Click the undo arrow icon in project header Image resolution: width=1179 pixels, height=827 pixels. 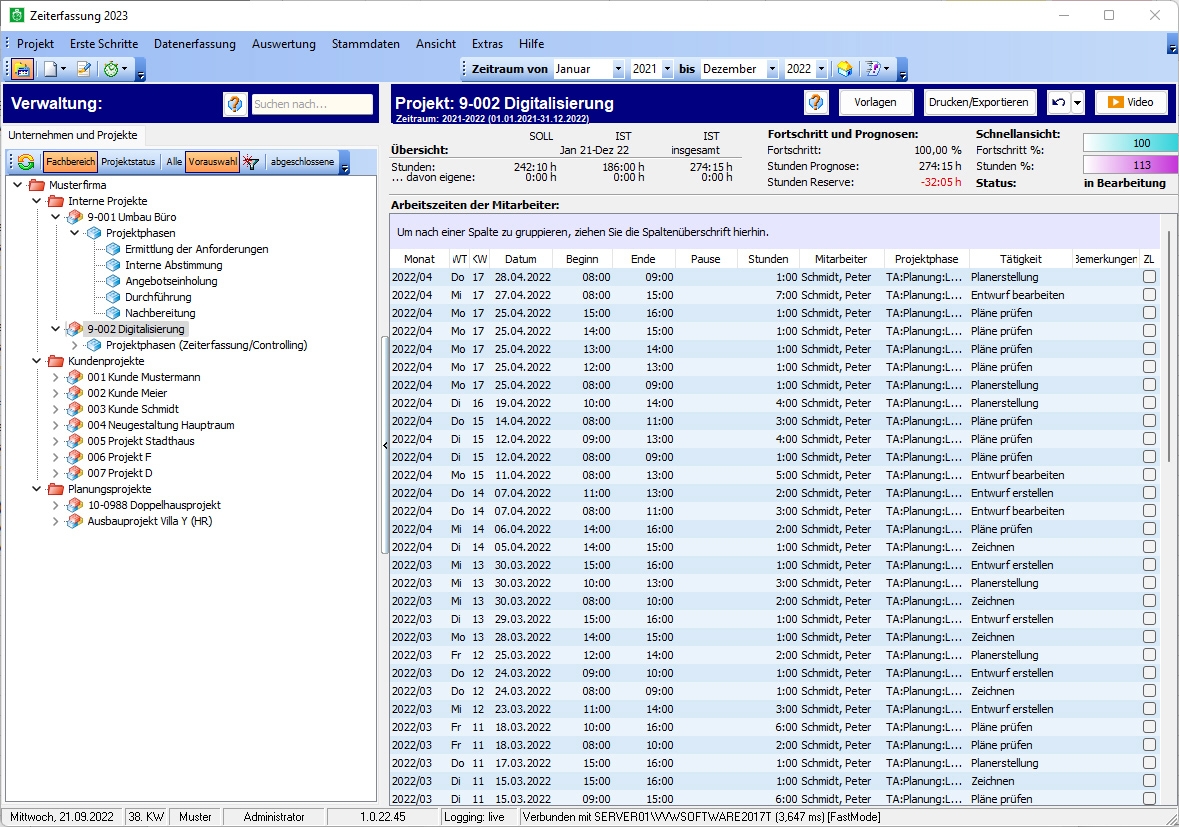[1058, 103]
